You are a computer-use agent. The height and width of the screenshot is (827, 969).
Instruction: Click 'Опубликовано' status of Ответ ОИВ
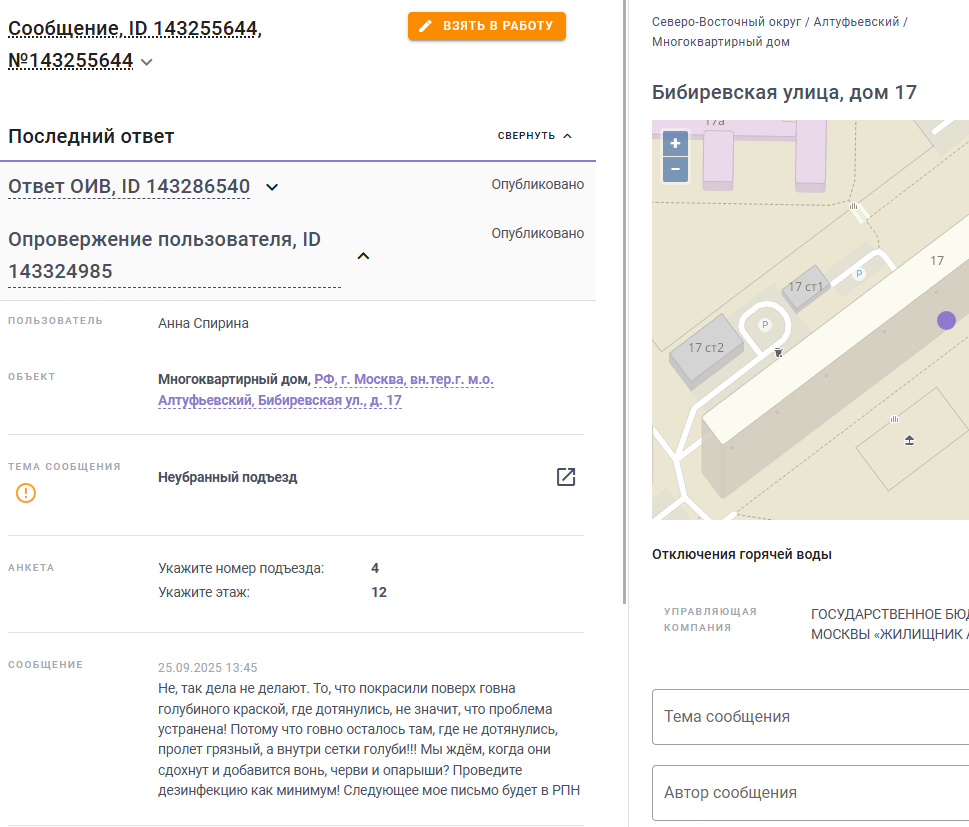tap(538, 184)
